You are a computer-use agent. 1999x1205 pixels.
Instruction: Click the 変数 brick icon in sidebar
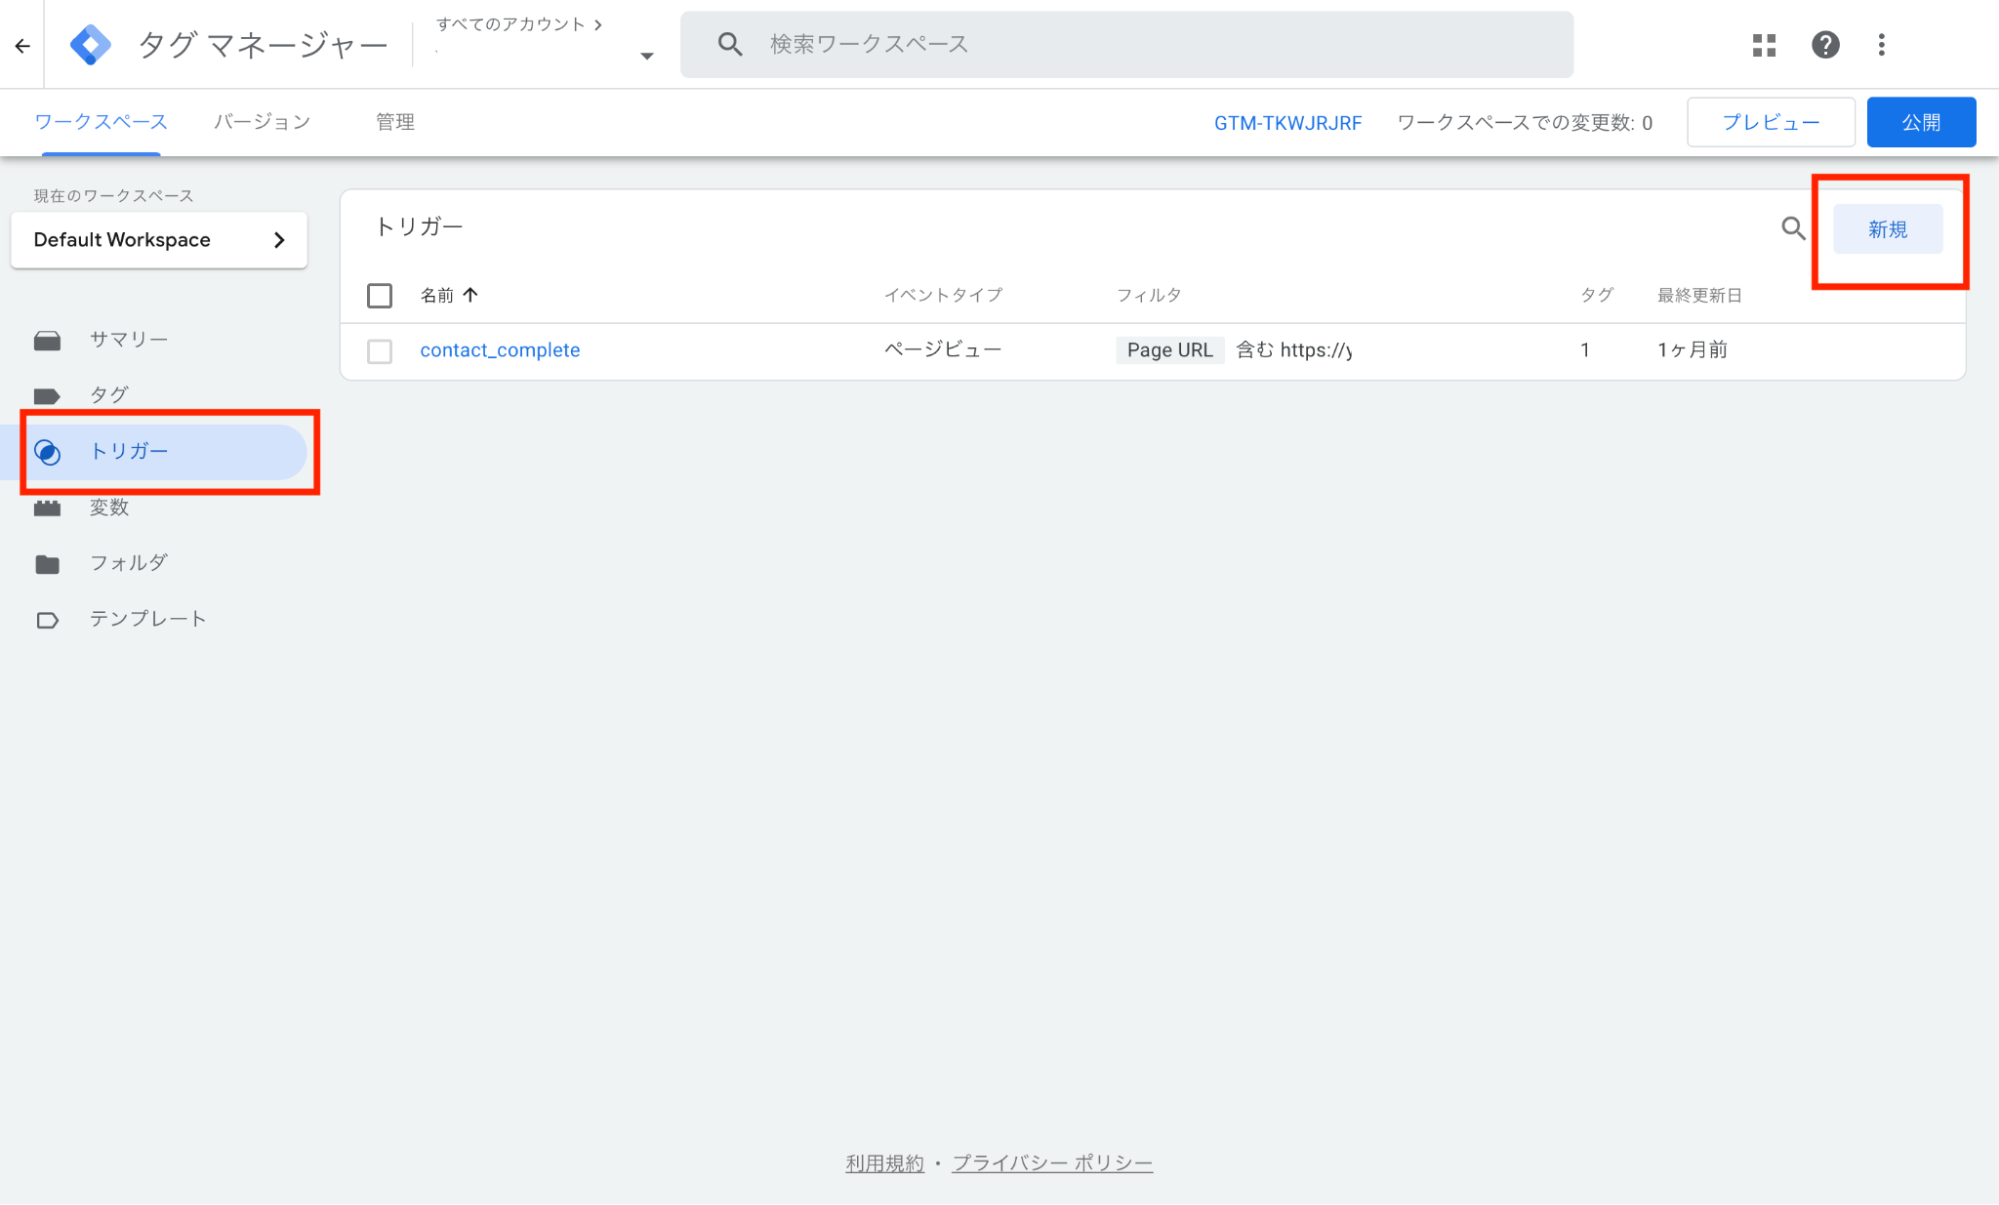click(47, 508)
